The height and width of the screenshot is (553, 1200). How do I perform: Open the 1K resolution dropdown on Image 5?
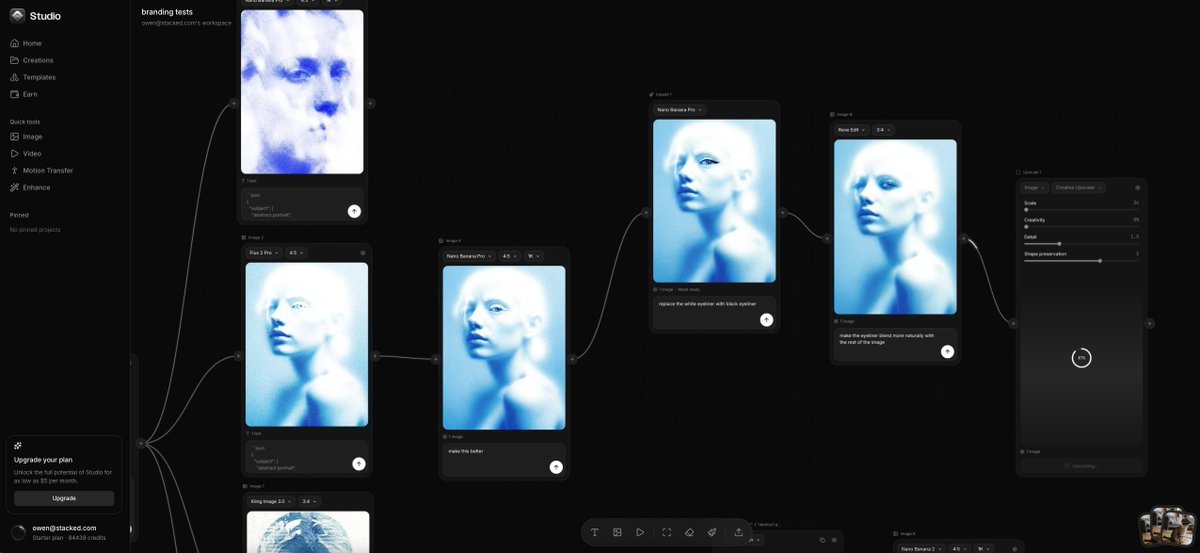click(534, 256)
